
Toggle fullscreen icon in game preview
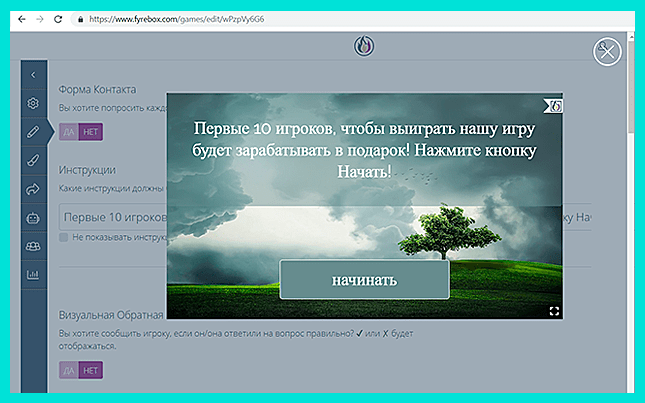click(x=554, y=311)
